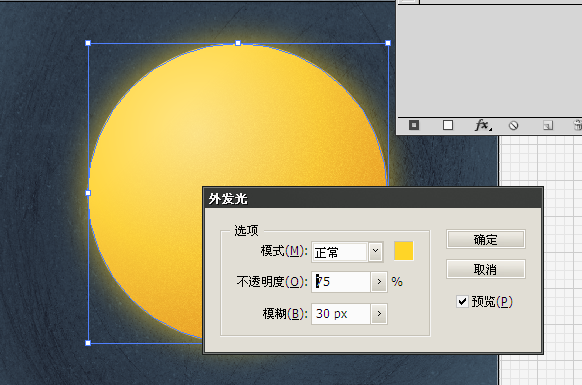Image resolution: width=582 pixels, height=385 pixels.
Task: Click the Add New Stroke icon
Action: point(414,125)
